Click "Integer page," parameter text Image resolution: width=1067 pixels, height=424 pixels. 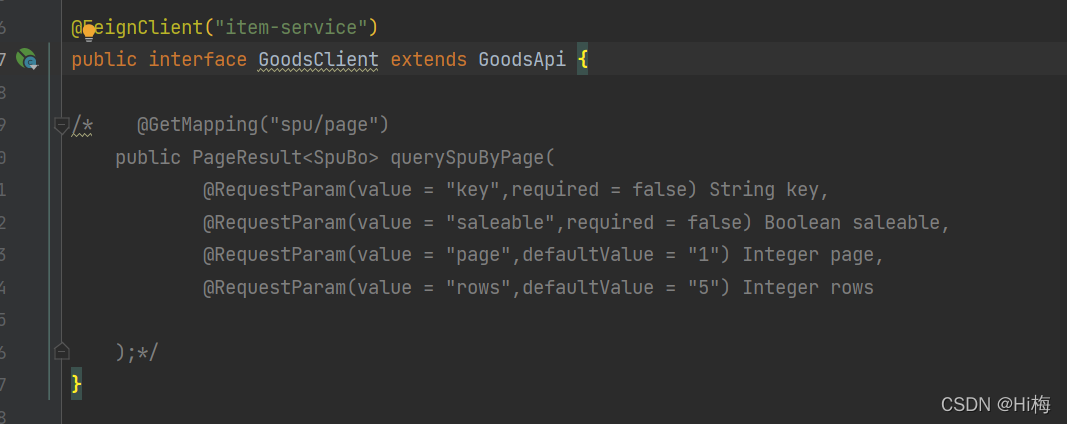coord(812,255)
